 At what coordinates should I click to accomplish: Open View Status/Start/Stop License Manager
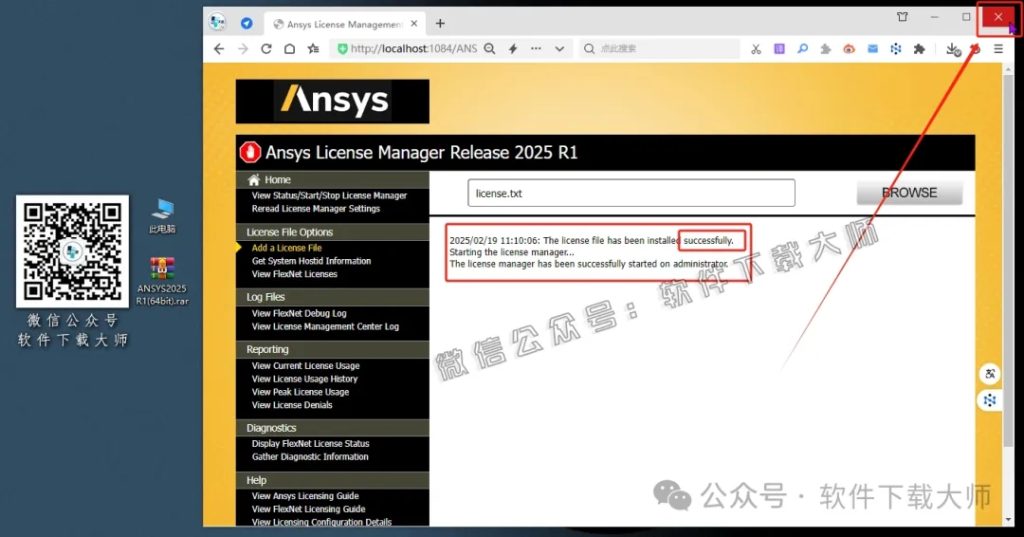click(329, 195)
